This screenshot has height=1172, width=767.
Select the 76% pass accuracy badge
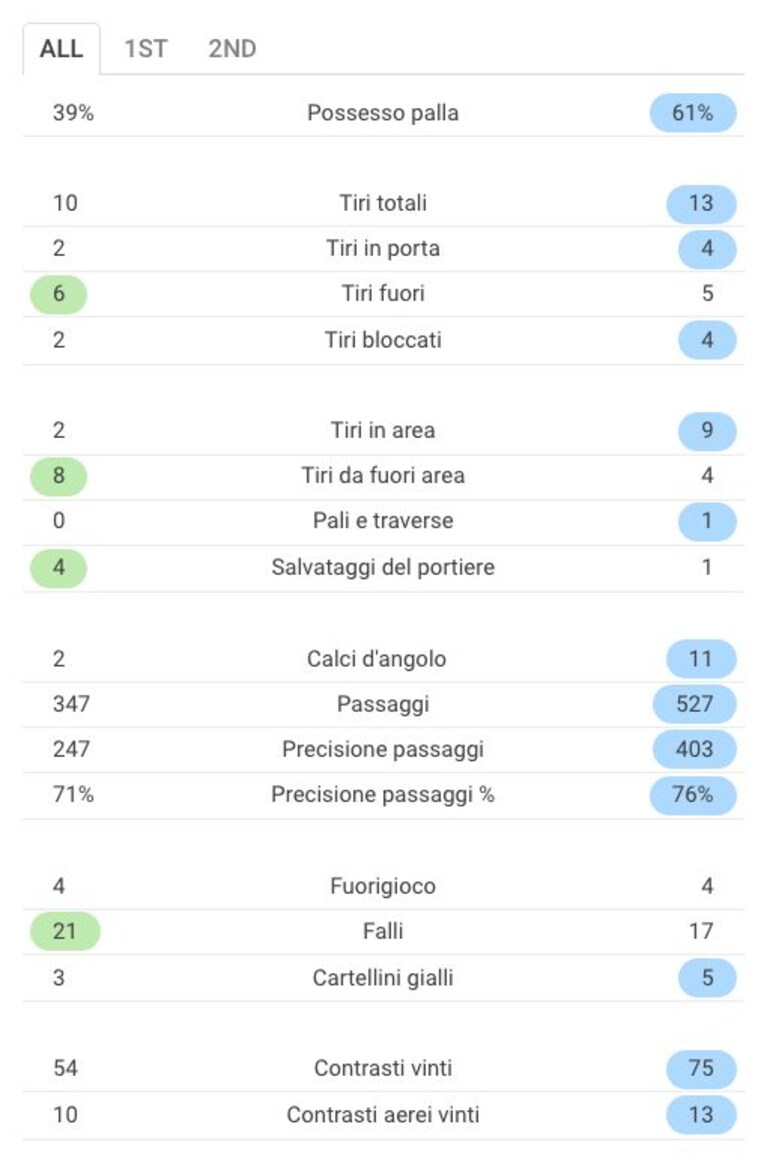[693, 795]
